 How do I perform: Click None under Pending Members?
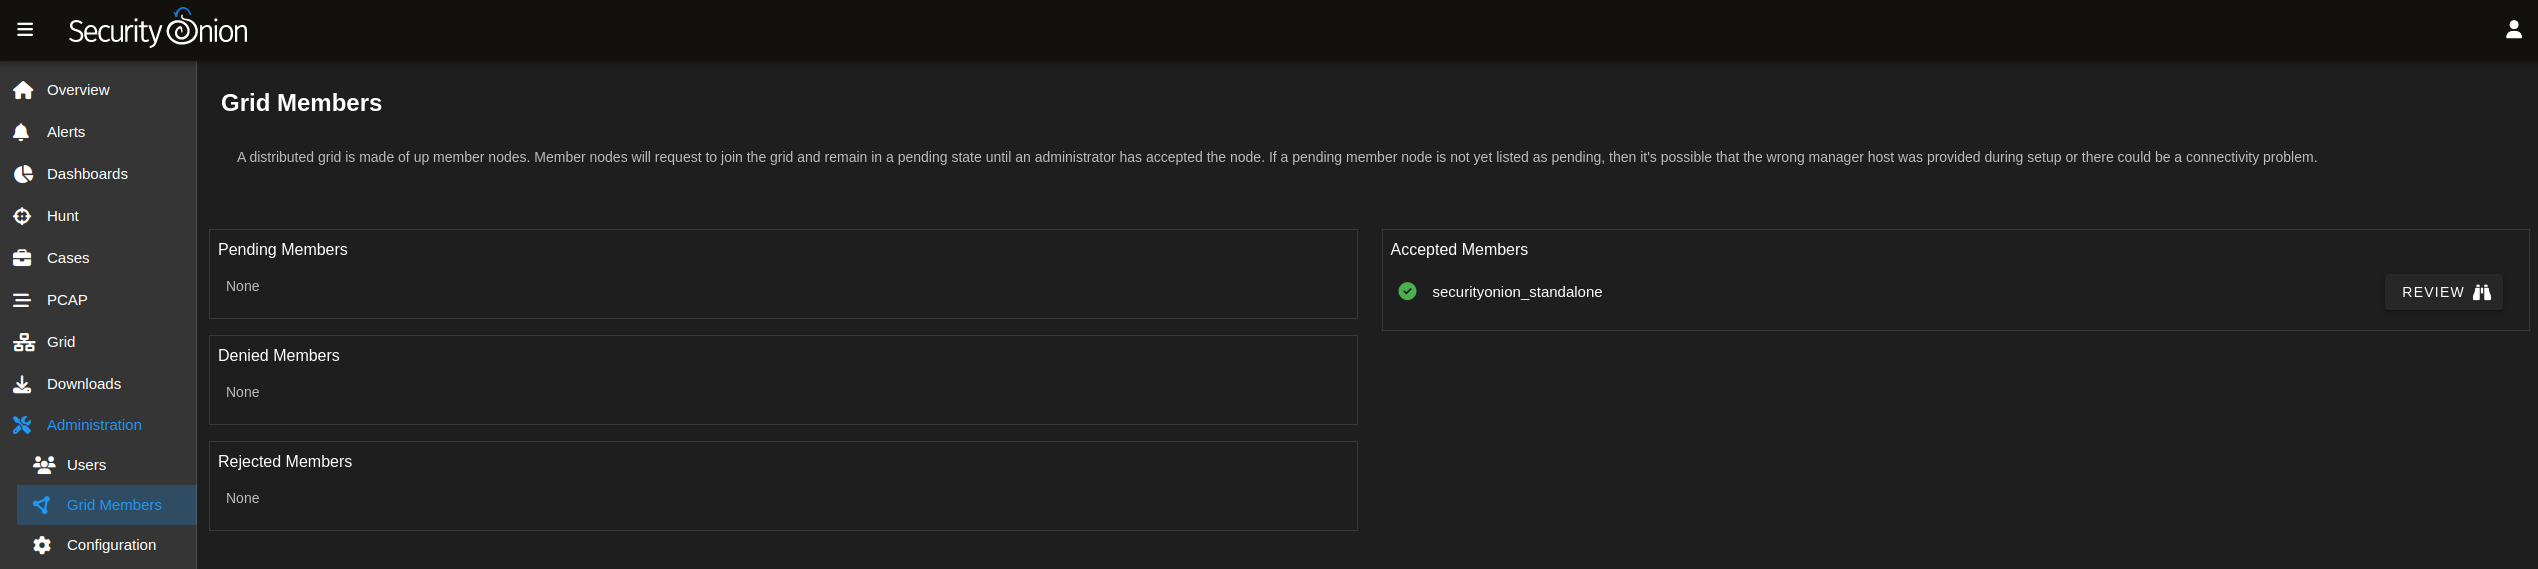coord(243,286)
